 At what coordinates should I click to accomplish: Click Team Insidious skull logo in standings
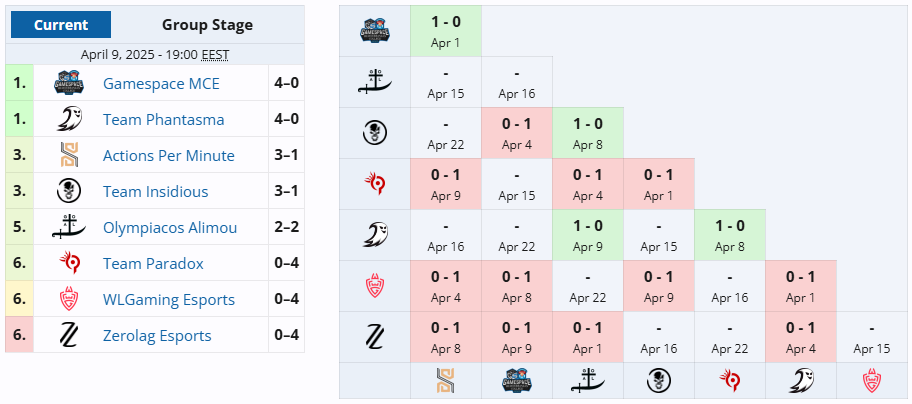[69, 191]
